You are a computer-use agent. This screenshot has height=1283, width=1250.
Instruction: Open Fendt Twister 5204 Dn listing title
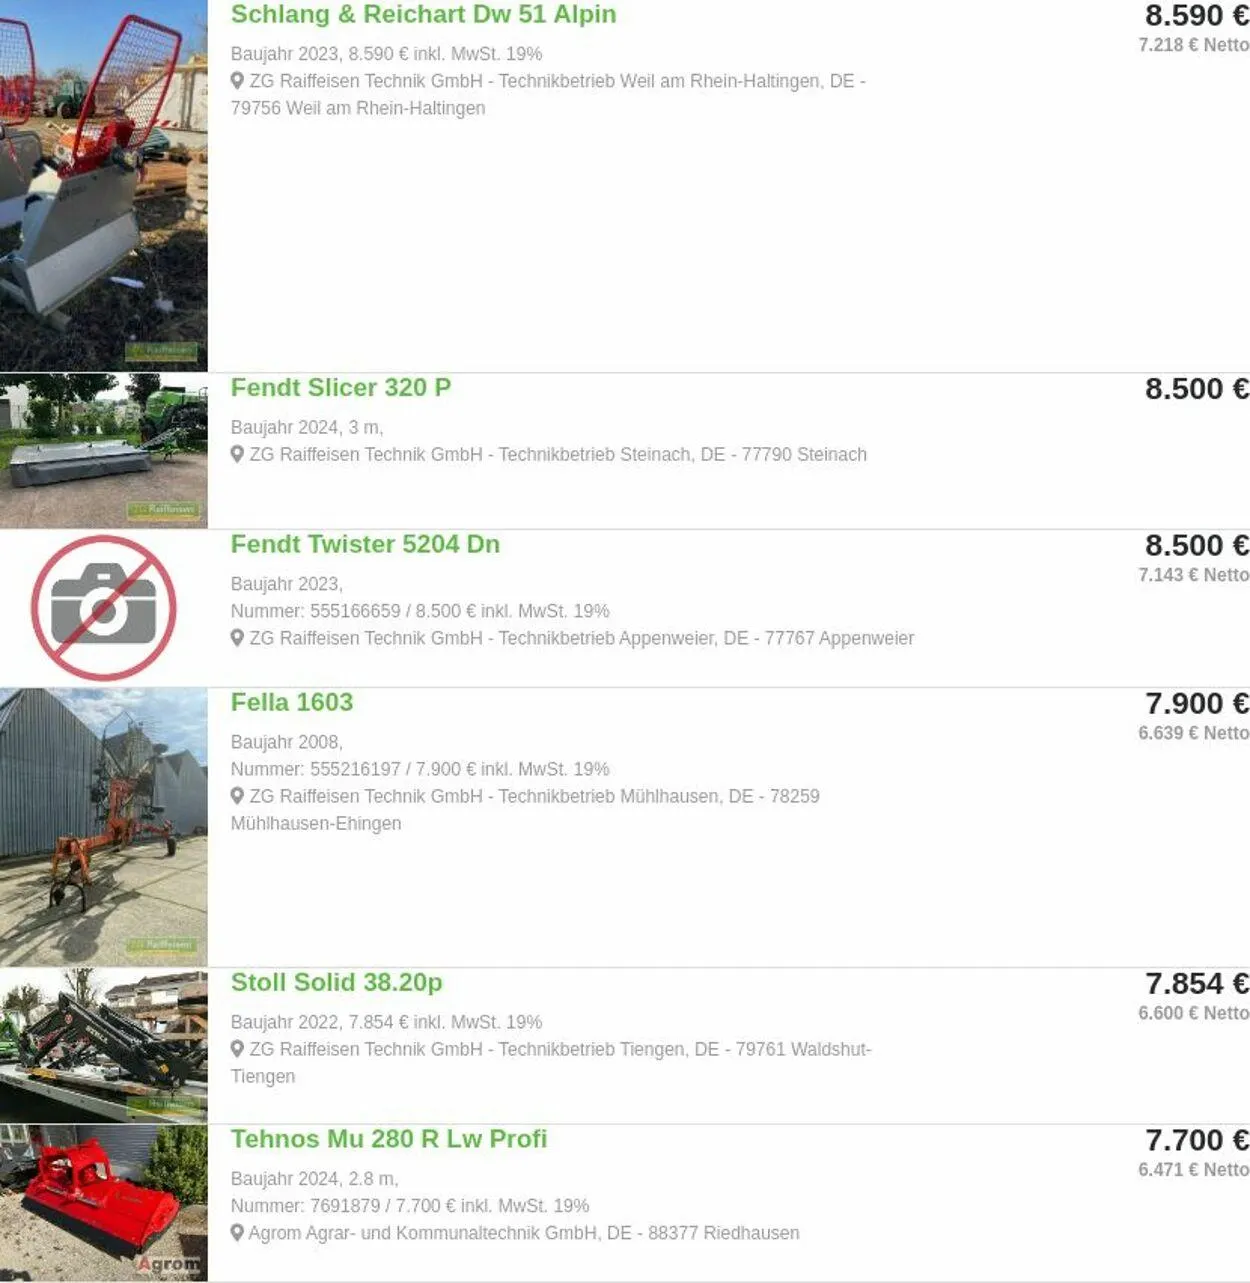(365, 545)
